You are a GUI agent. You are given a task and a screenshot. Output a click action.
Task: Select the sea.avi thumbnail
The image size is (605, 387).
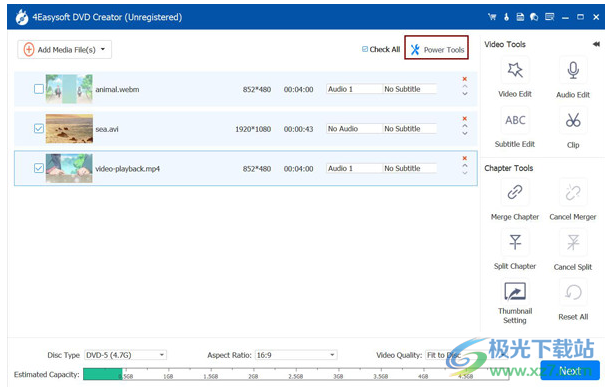coord(69,128)
